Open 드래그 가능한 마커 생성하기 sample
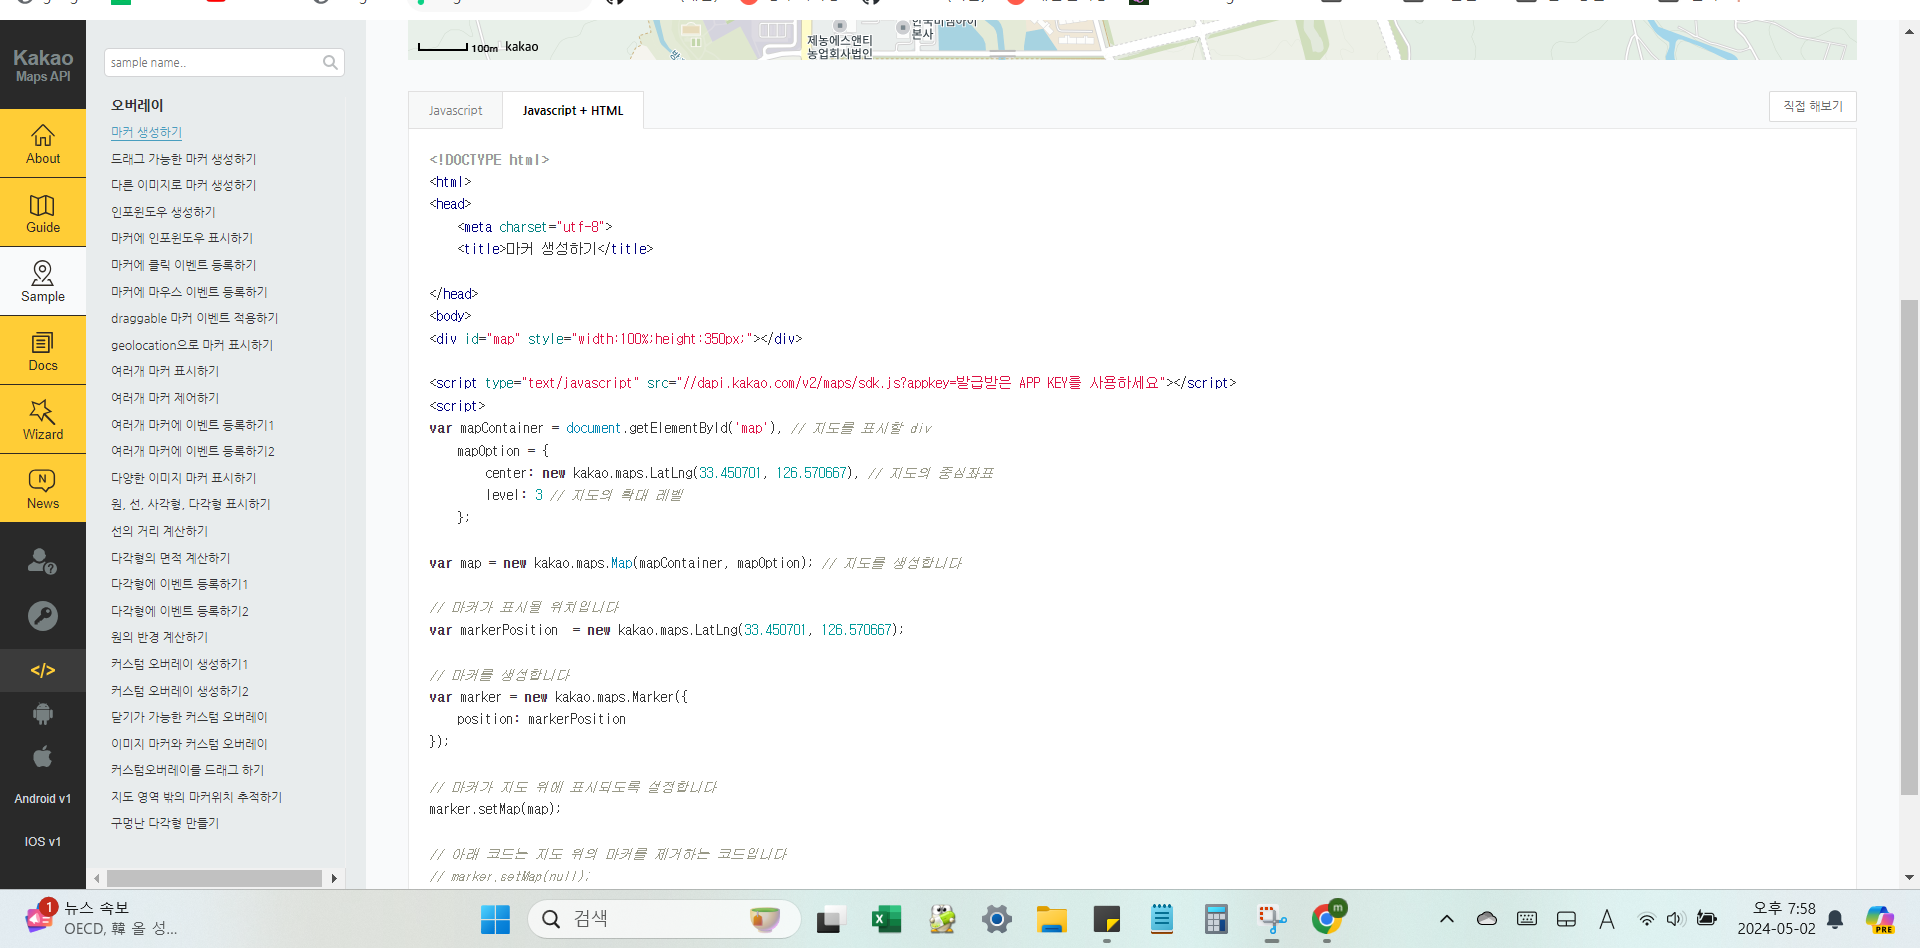This screenshot has width=1920, height=948. click(183, 159)
